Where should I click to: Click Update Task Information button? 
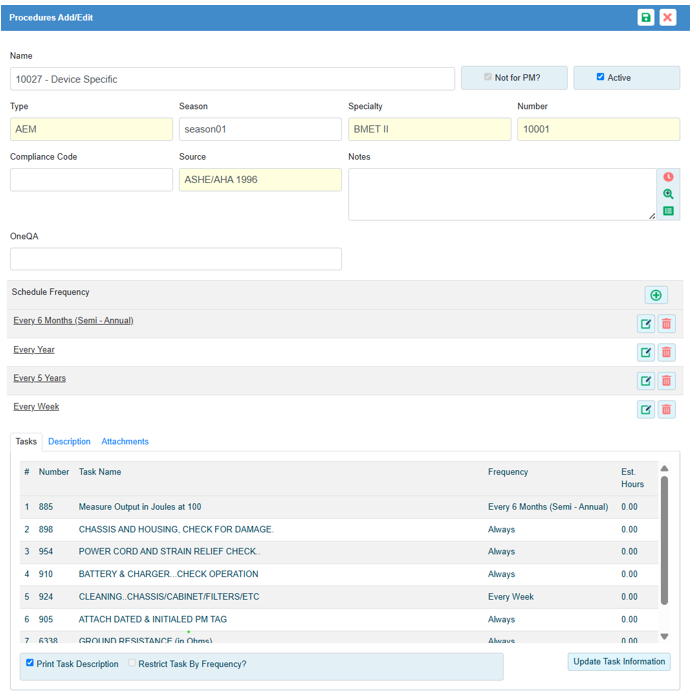pos(619,662)
